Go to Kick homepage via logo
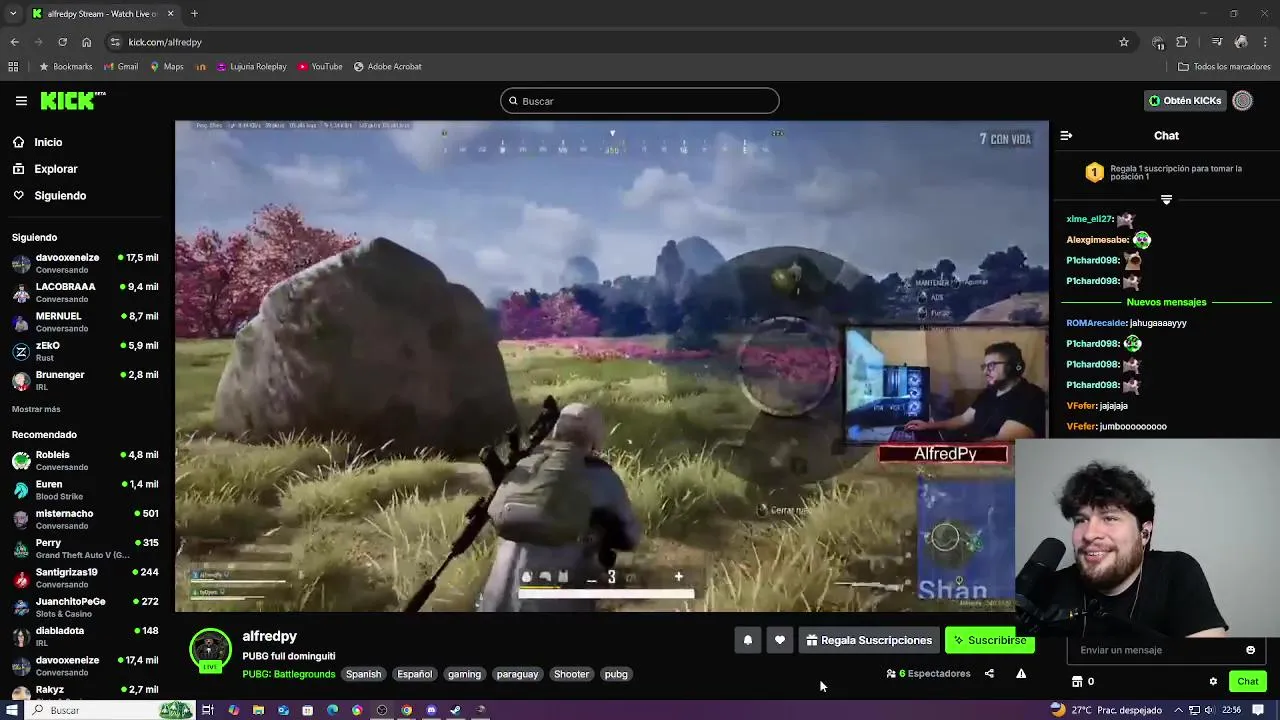This screenshot has height=720, width=1280. (72, 100)
